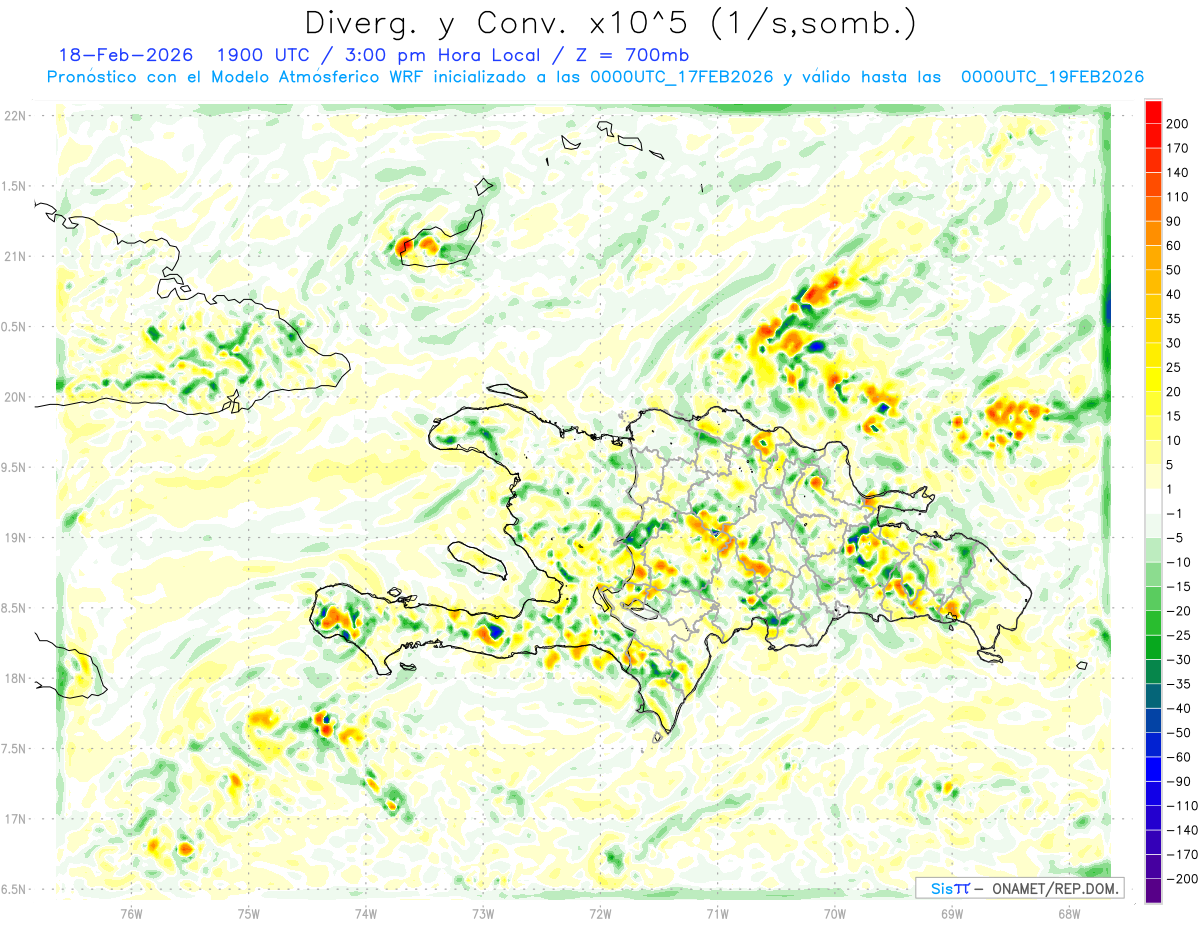Viewport: 1200px width, 927px height.
Task: Click the 'Pronóstico con el Modelo Atmósferico WRF' line
Action: pyautogui.click(x=237, y=77)
